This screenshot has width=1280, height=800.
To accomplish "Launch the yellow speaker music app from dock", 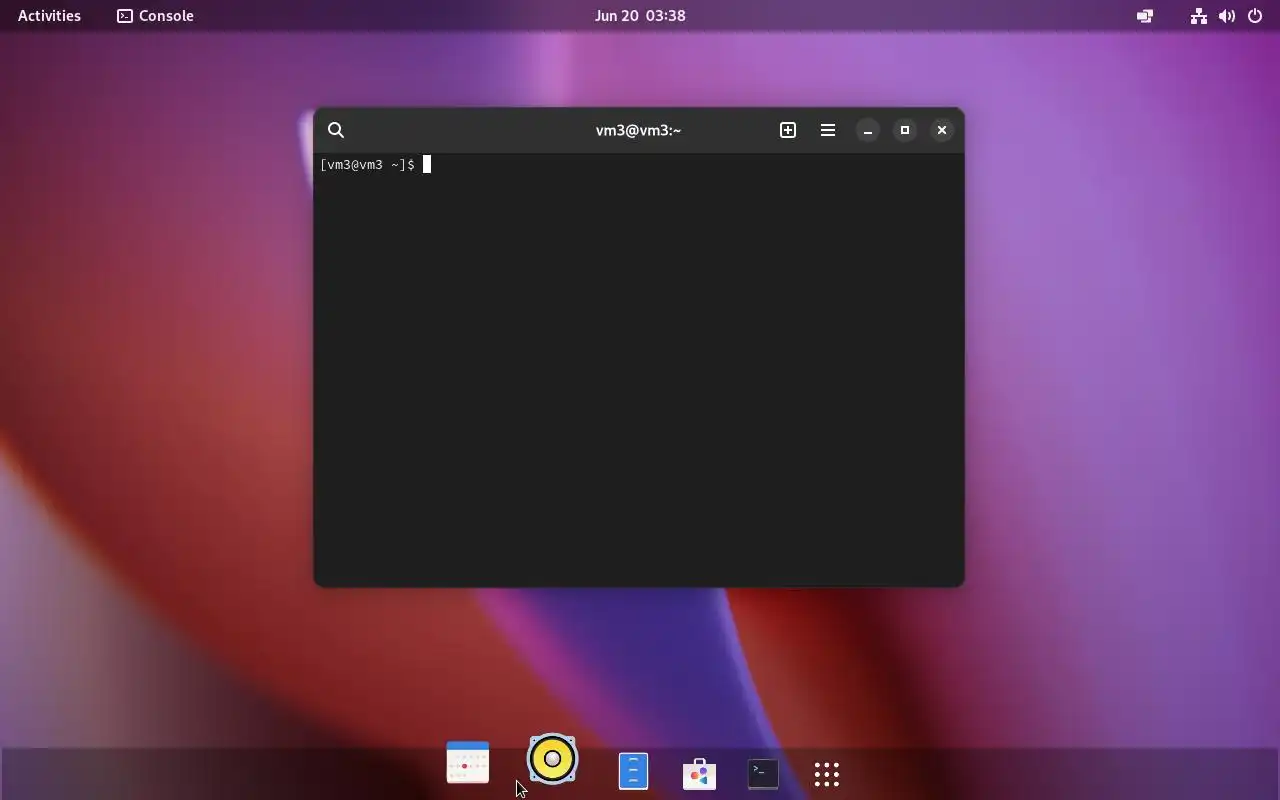I will tap(552, 760).
